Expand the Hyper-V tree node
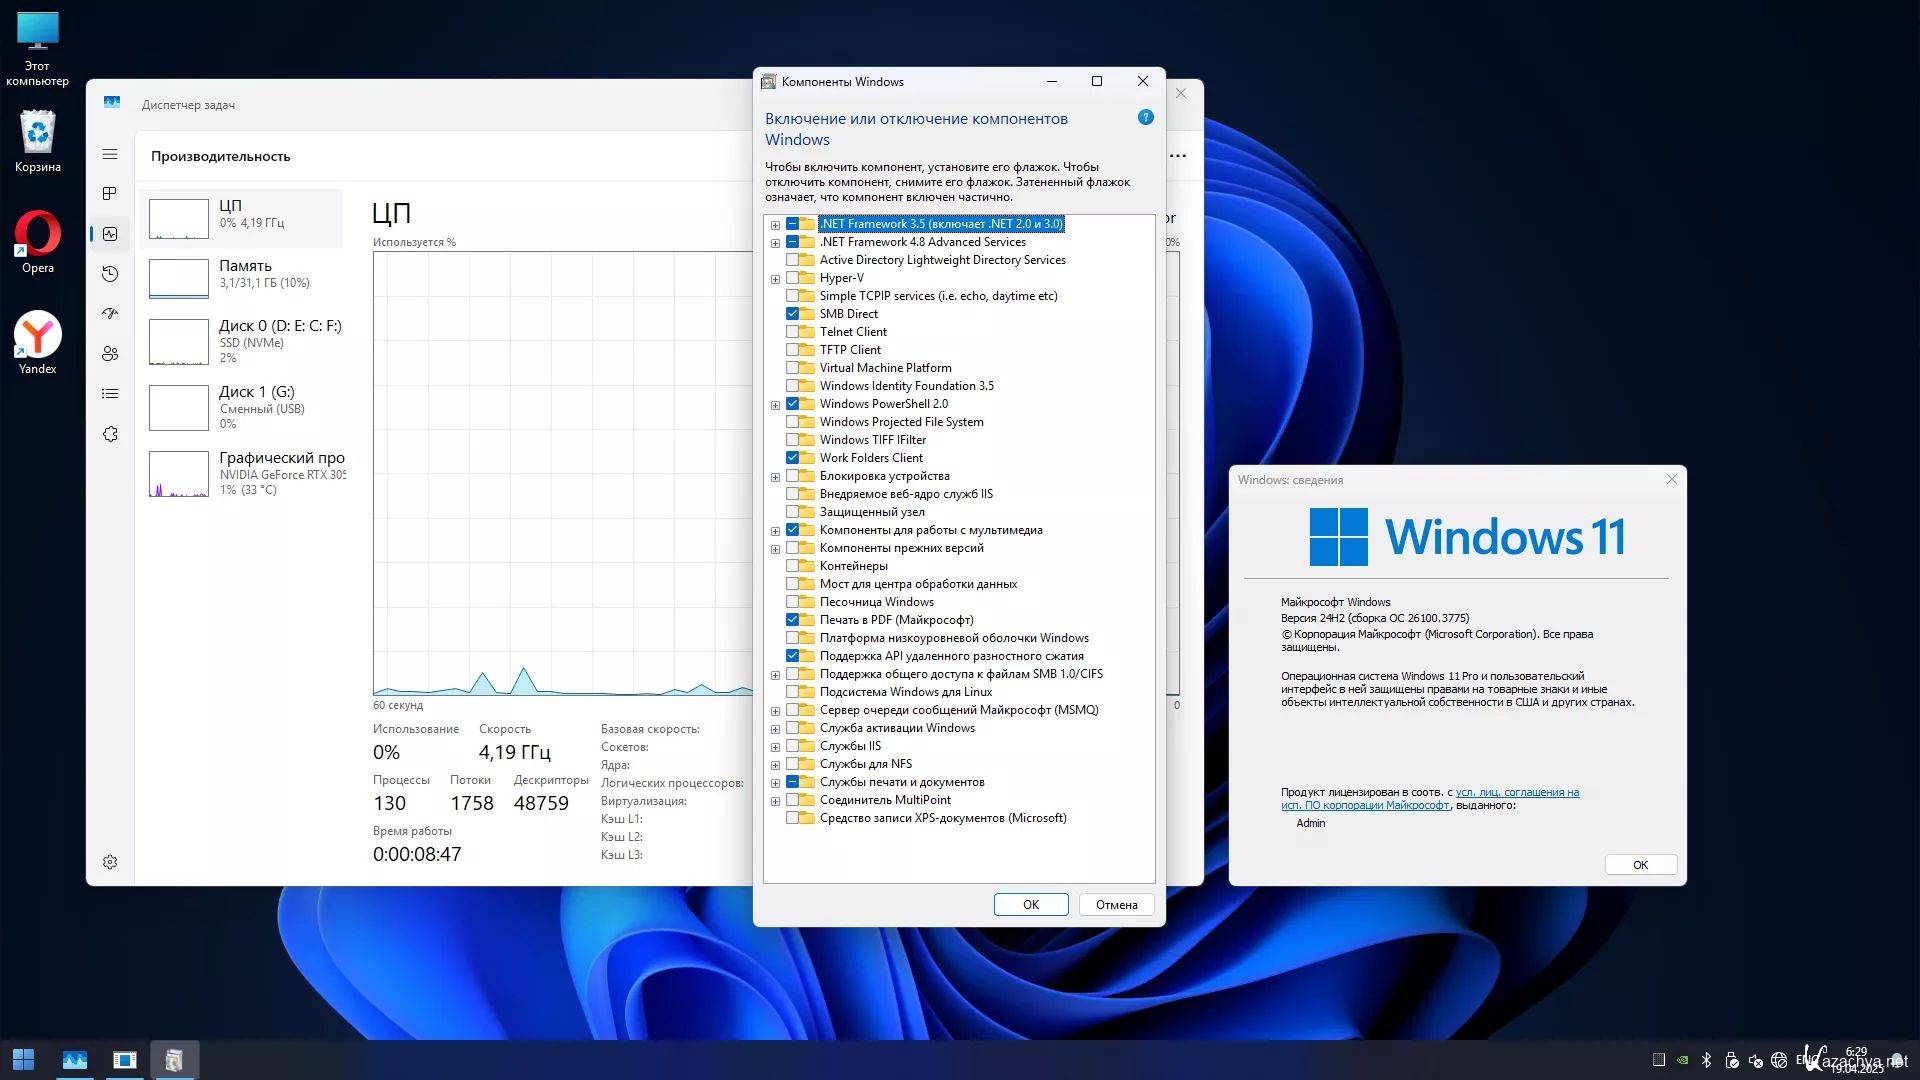The image size is (1920, 1080). [x=775, y=279]
